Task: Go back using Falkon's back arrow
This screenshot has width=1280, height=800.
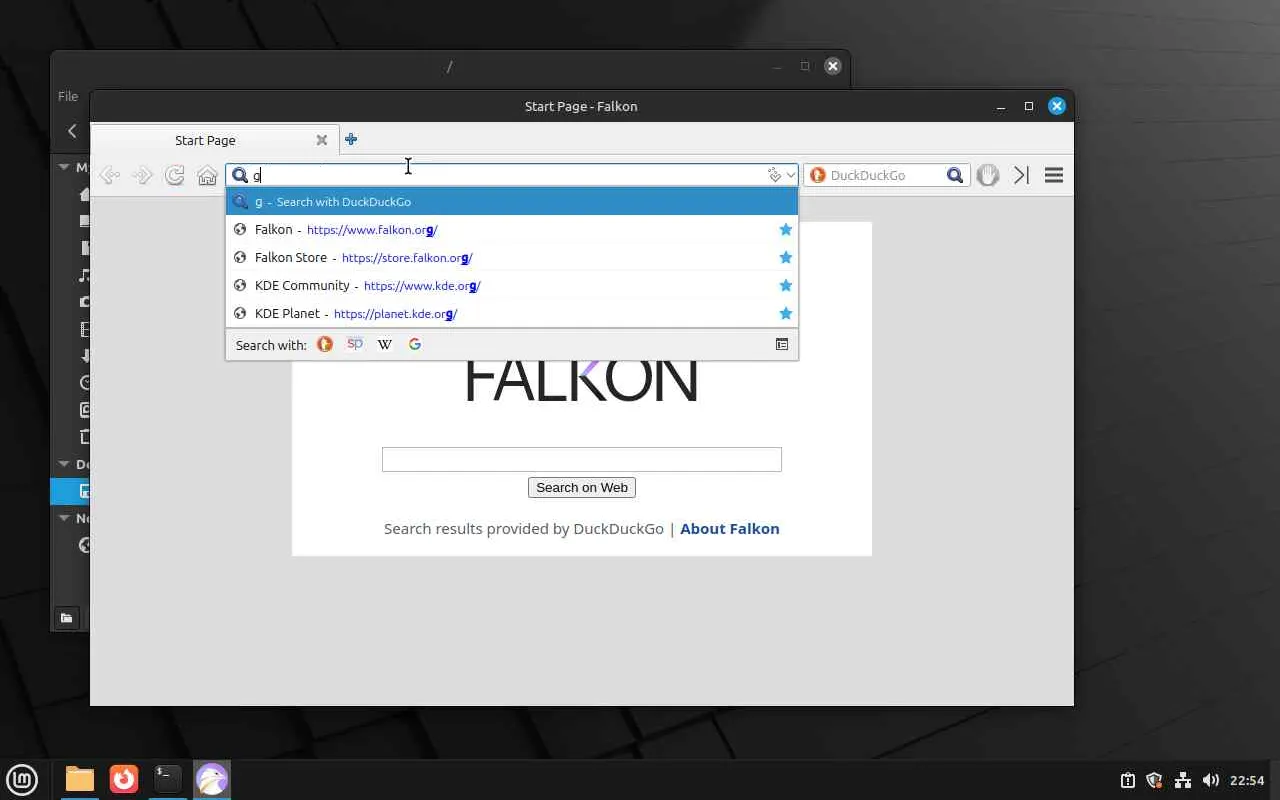Action: click(110, 175)
